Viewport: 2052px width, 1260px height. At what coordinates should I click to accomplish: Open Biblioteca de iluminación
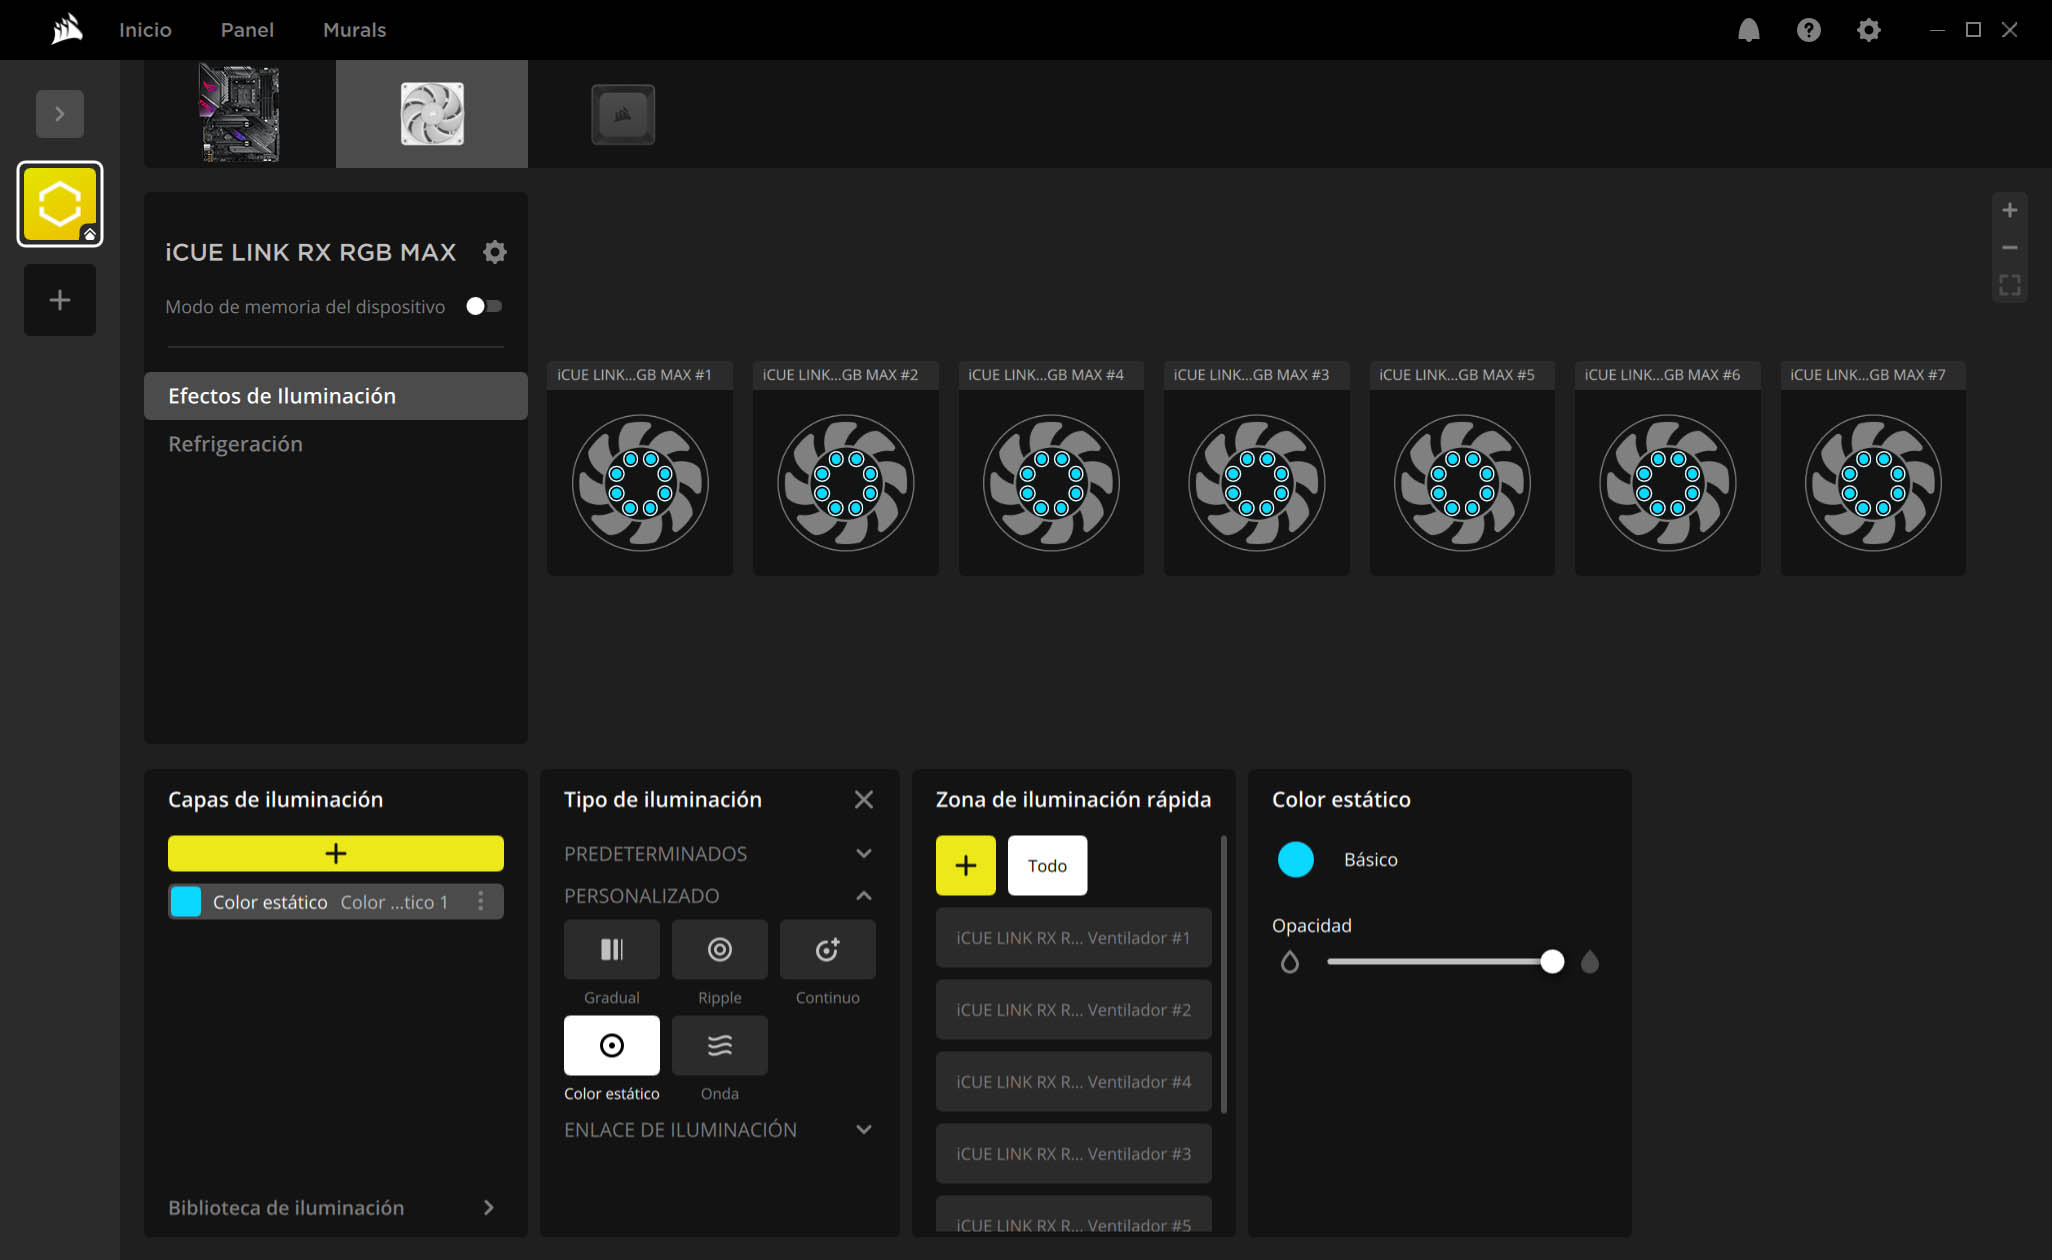click(x=332, y=1207)
